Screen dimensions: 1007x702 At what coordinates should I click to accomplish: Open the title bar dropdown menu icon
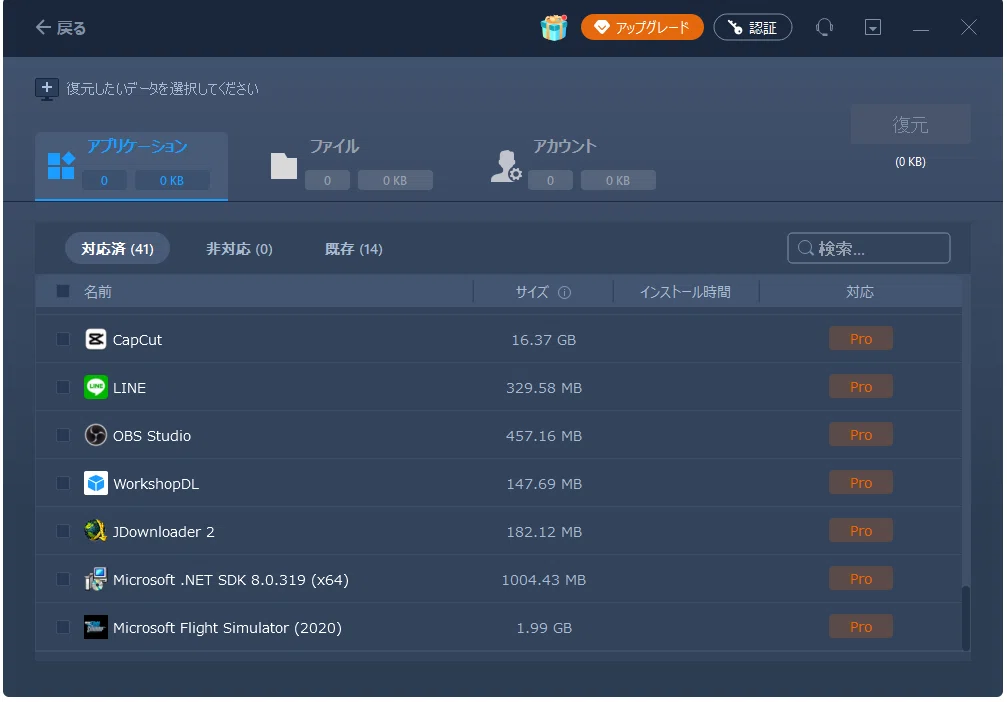873,28
